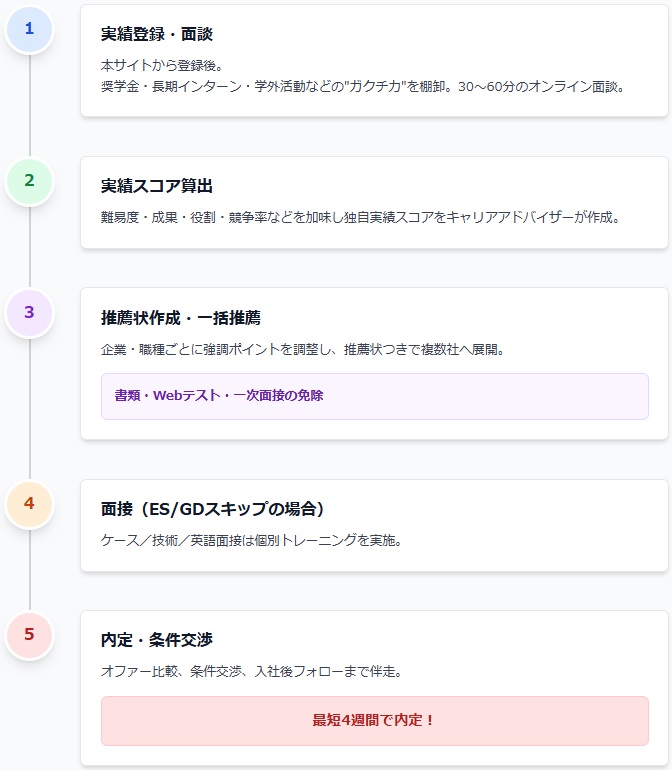Select the 推薦状作成・一括推薦 heading
Image resolution: width=672 pixels, height=770 pixels.
181,318
